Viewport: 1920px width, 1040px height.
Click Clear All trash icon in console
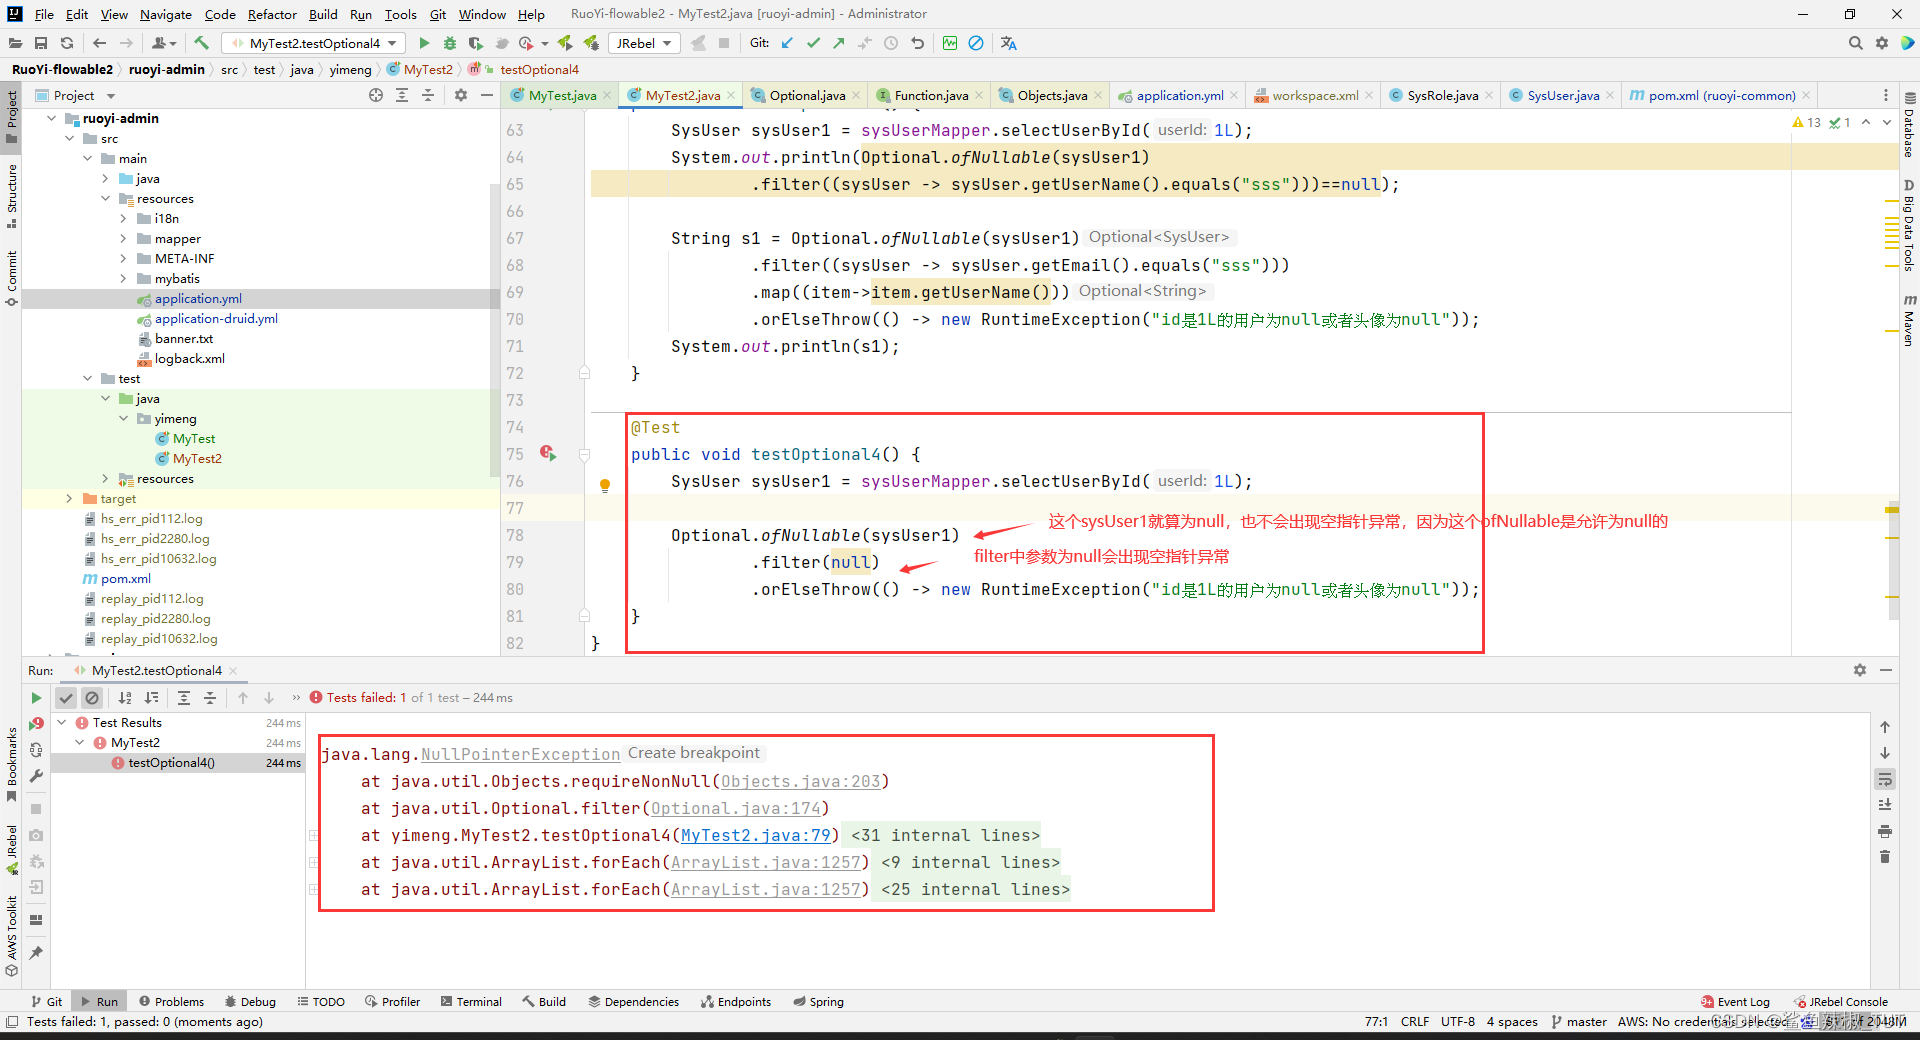click(1885, 857)
